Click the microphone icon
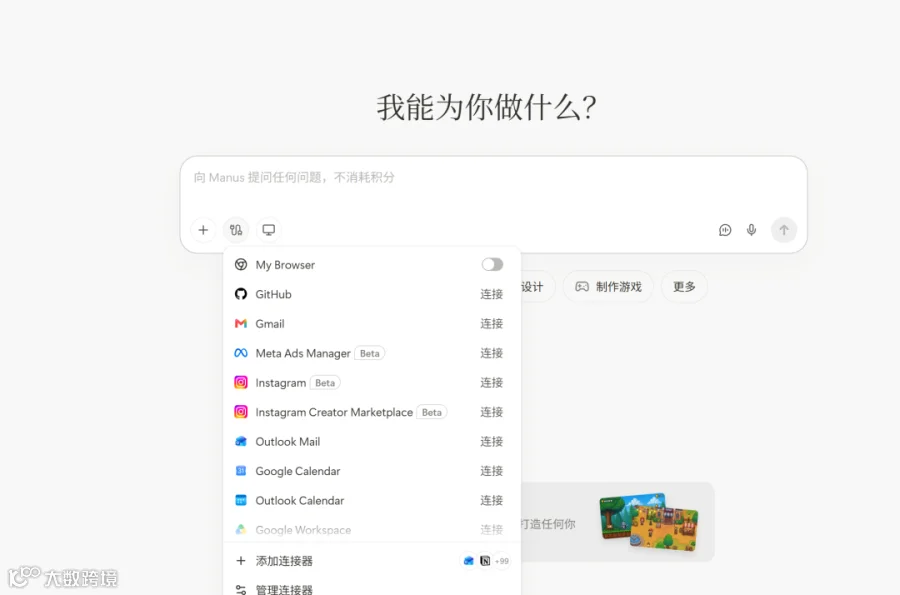This screenshot has width=900, height=595. coord(751,230)
